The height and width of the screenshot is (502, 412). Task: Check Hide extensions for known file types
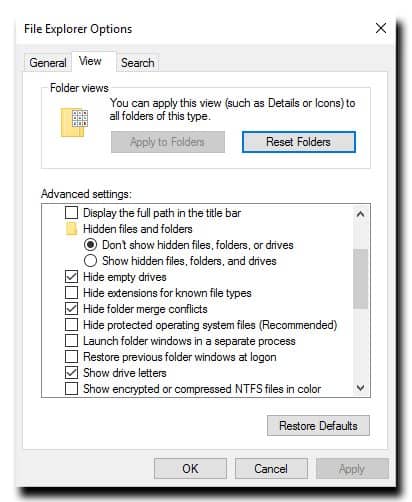(x=71, y=293)
